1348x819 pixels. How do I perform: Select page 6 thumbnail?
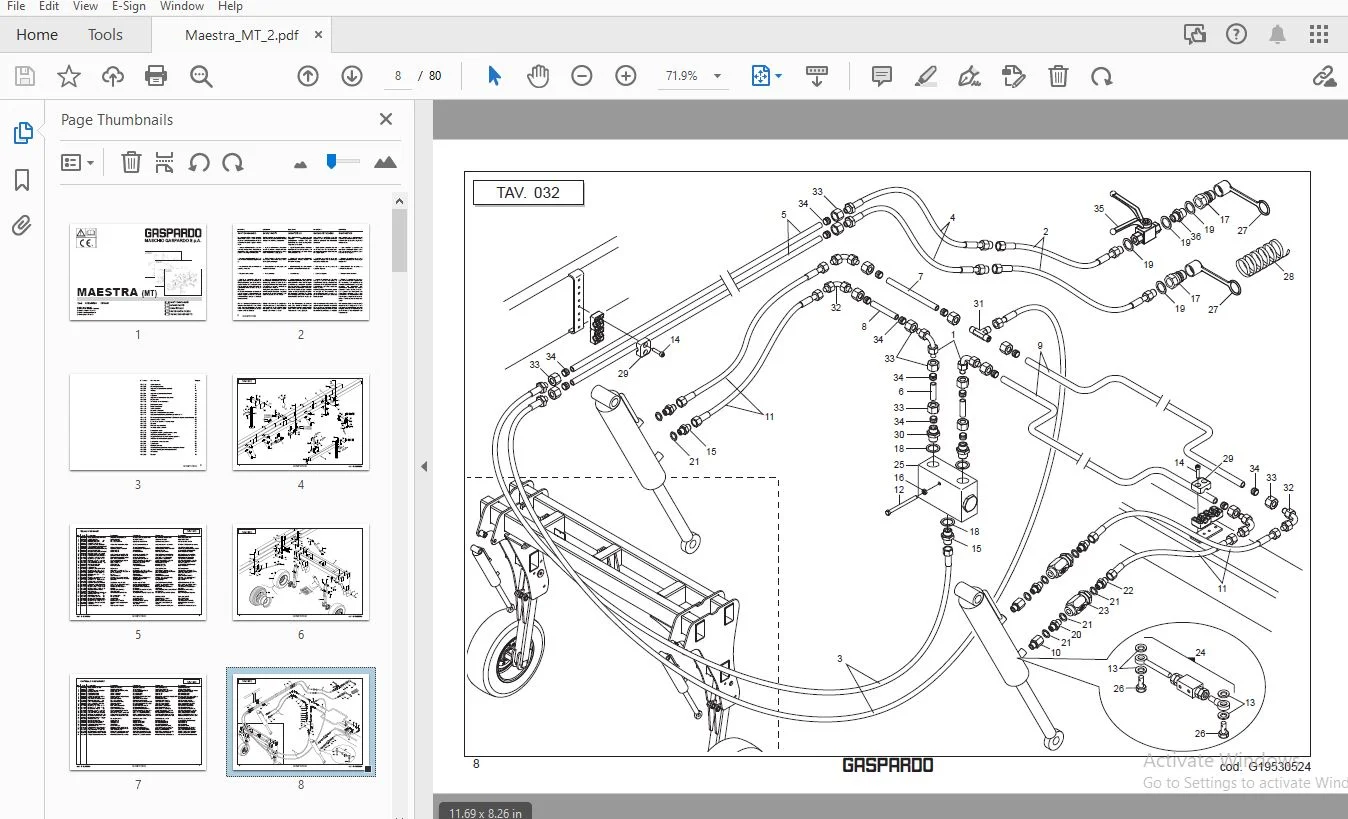(x=301, y=572)
